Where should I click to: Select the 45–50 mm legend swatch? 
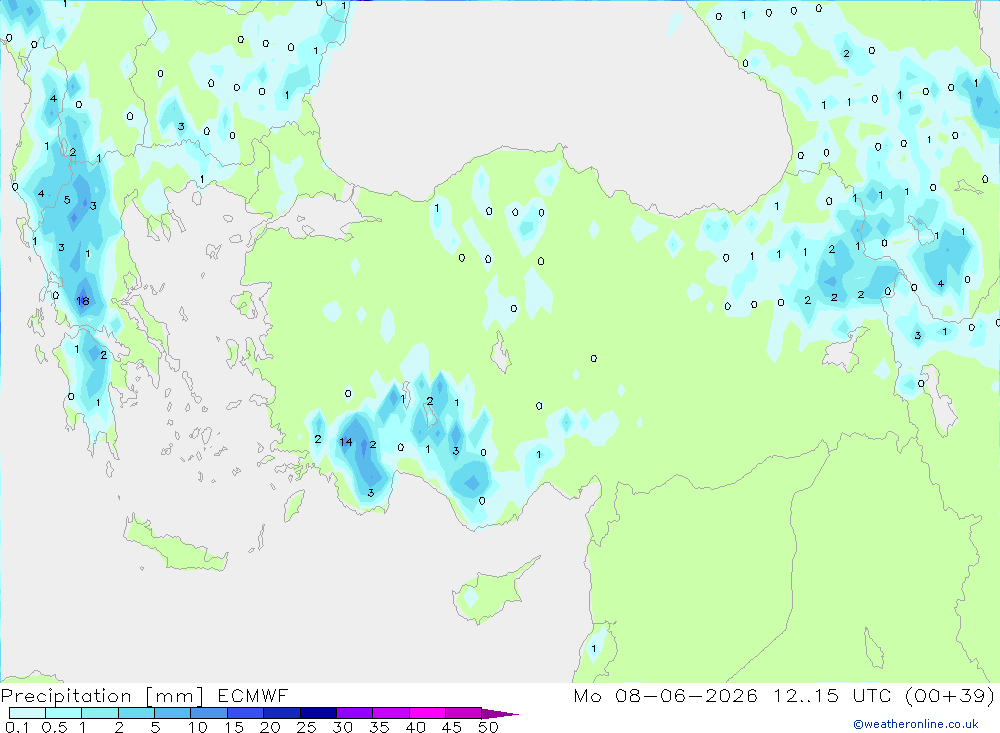[463, 713]
